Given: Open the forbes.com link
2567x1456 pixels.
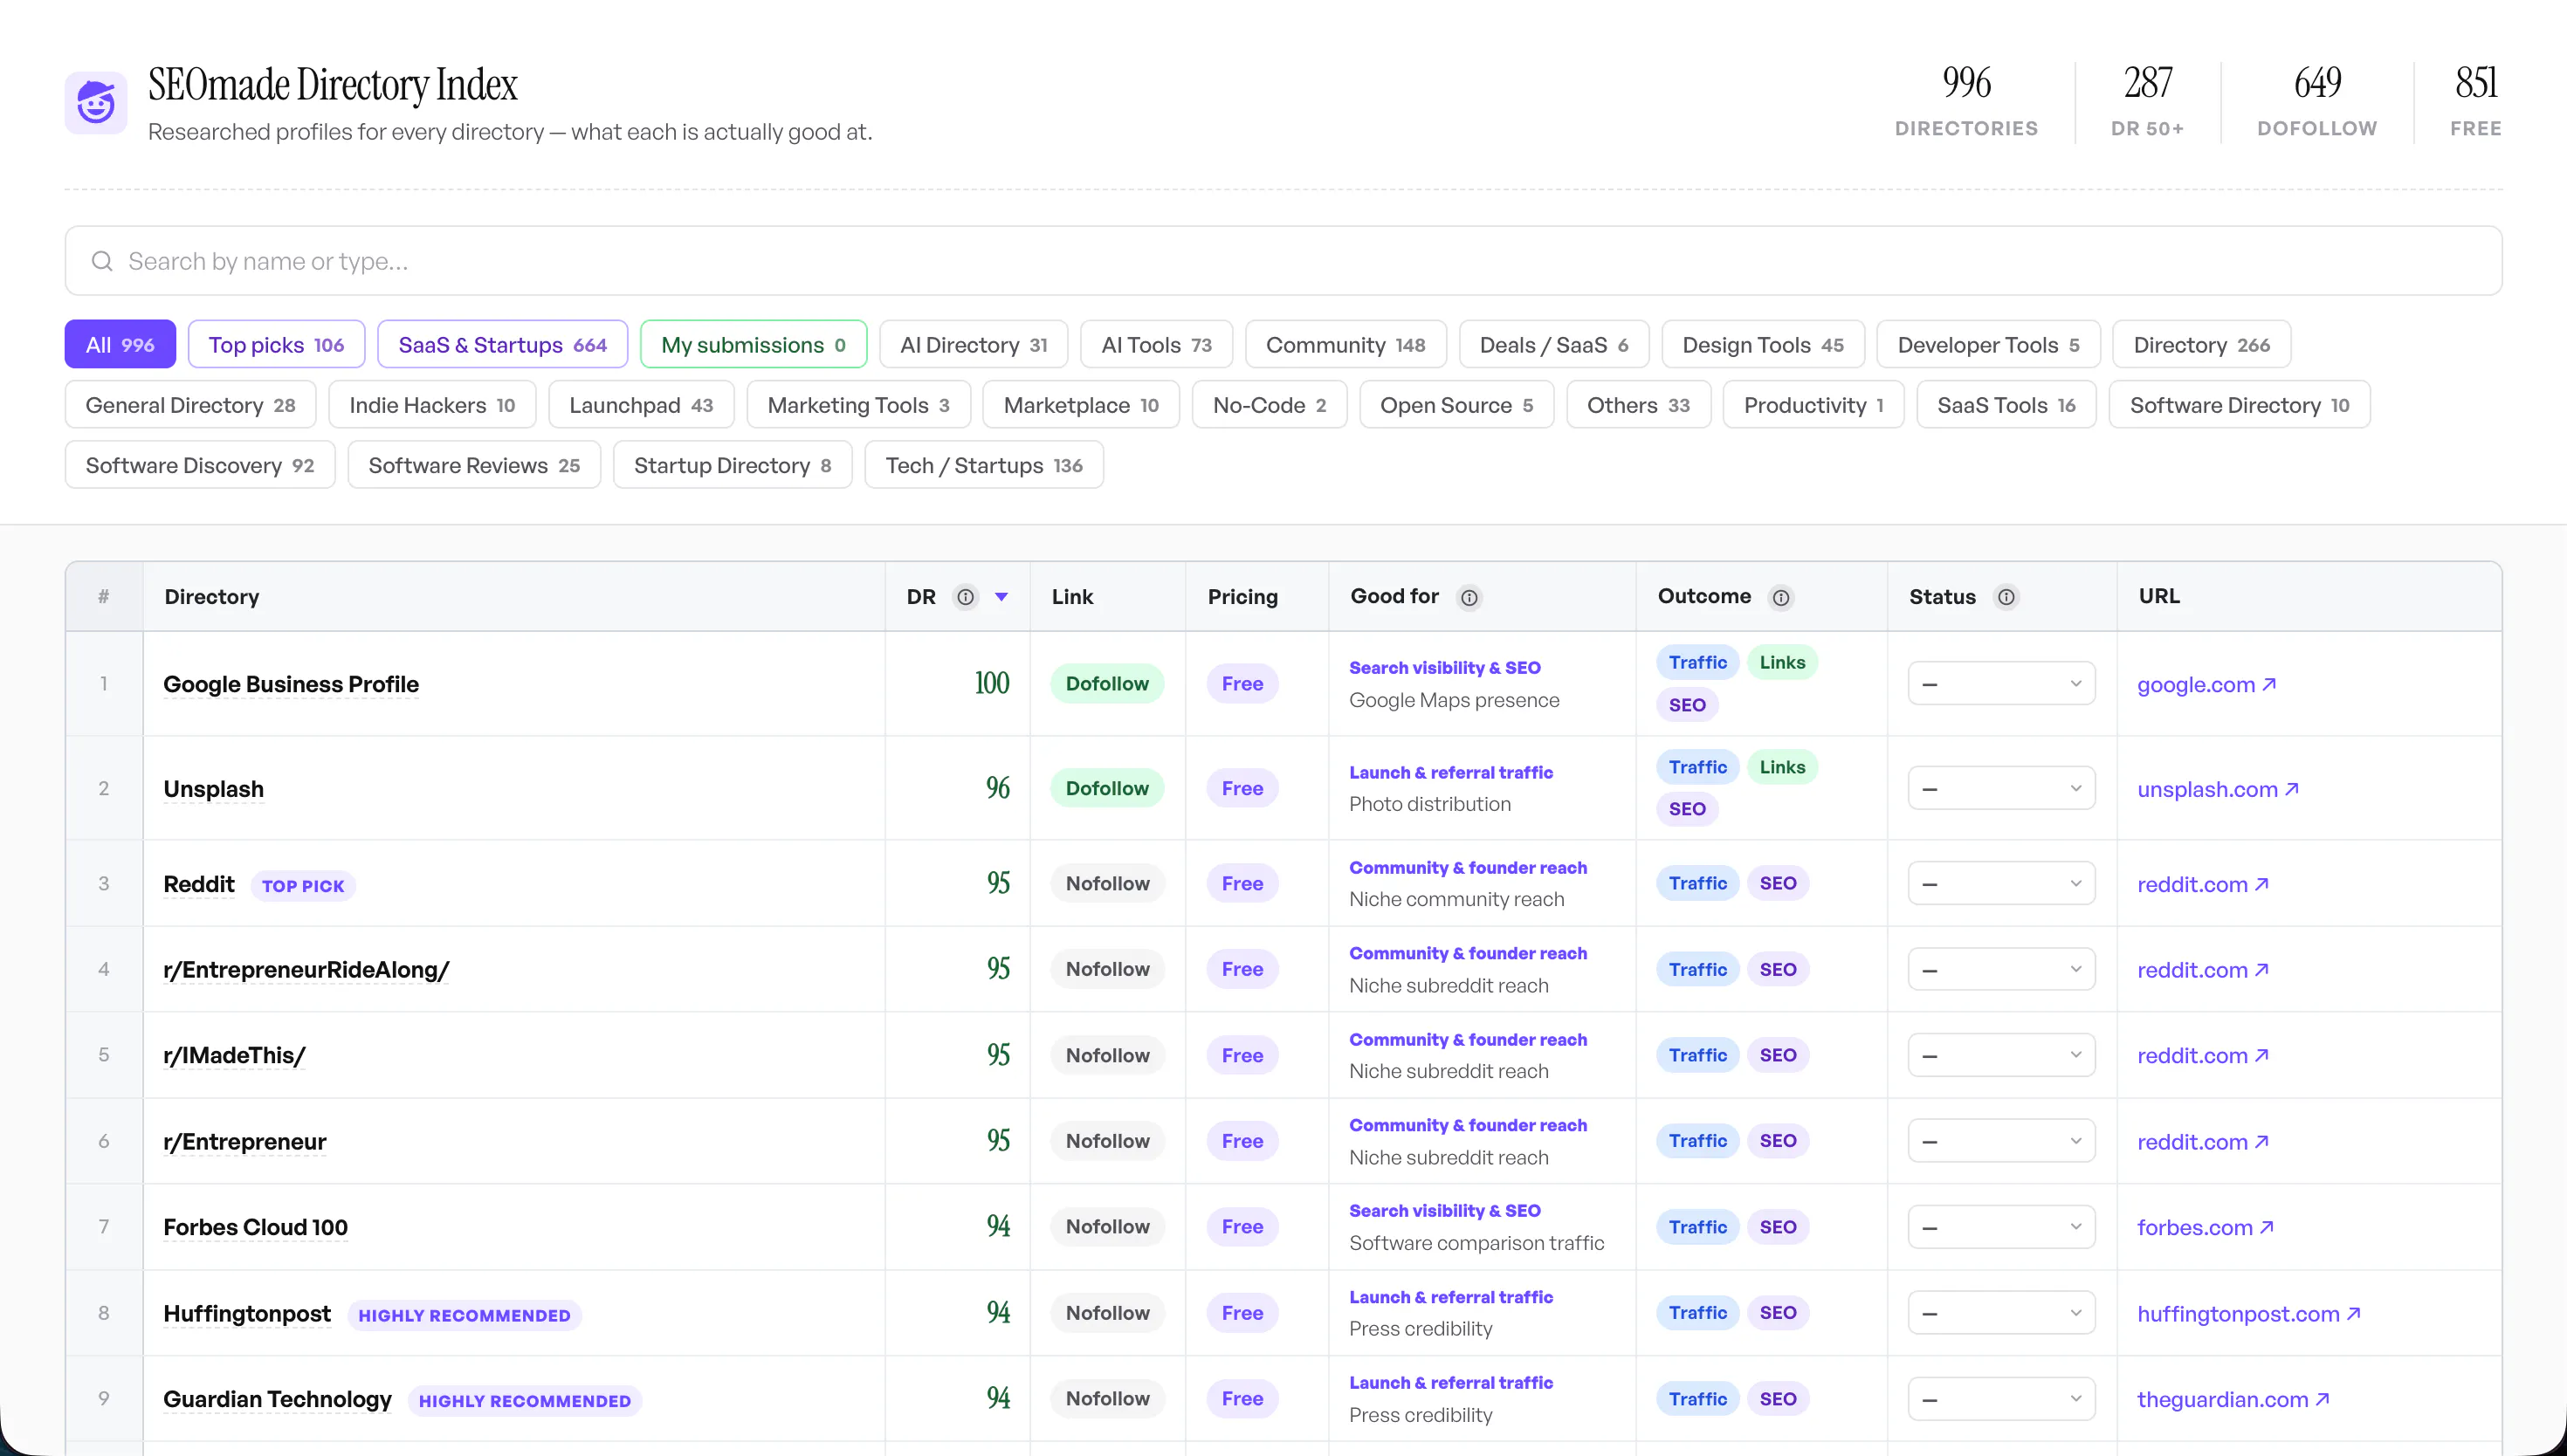Looking at the screenshot, I should (2205, 1228).
